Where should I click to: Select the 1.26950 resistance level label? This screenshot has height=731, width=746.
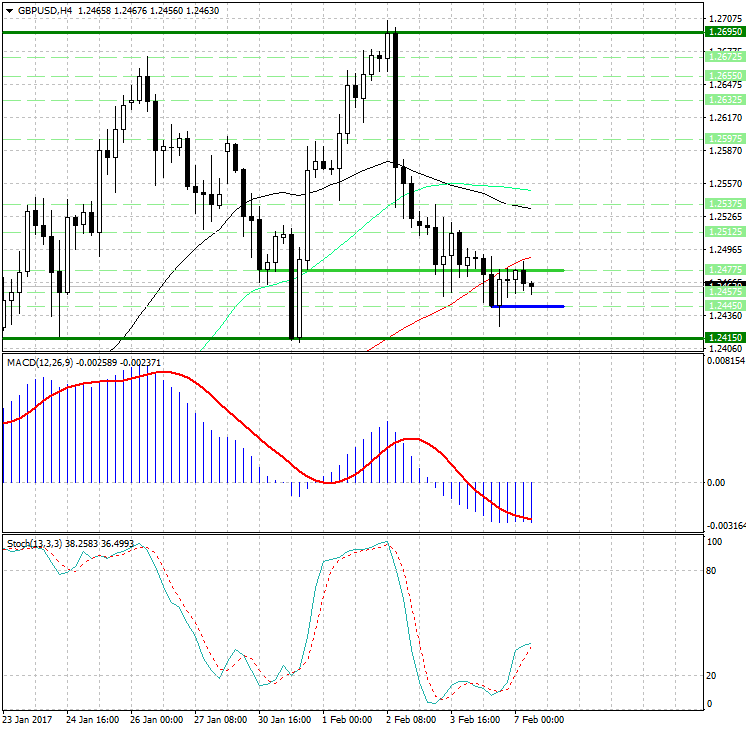[x=724, y=32]
